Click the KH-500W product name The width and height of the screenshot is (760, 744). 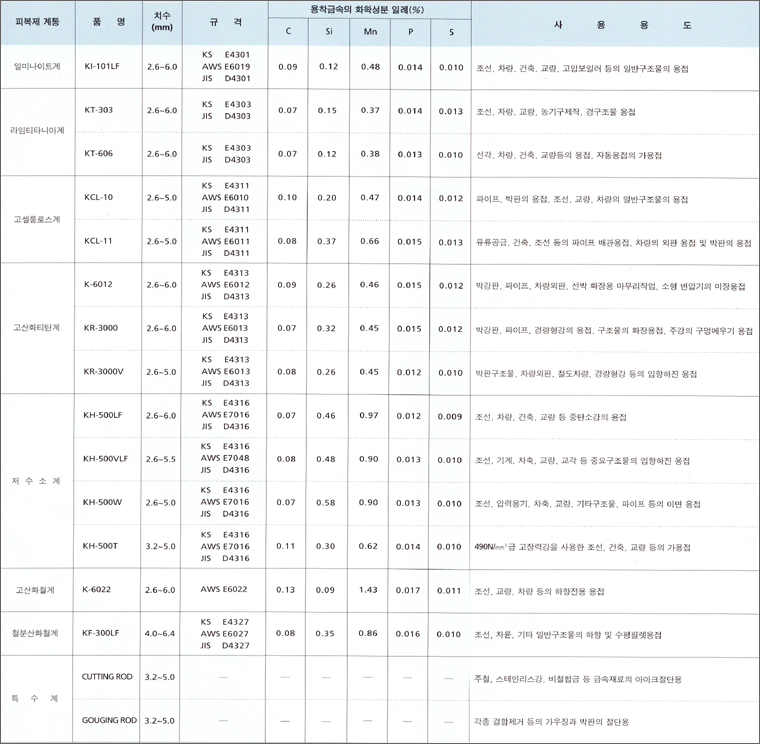tap(102, 502)
